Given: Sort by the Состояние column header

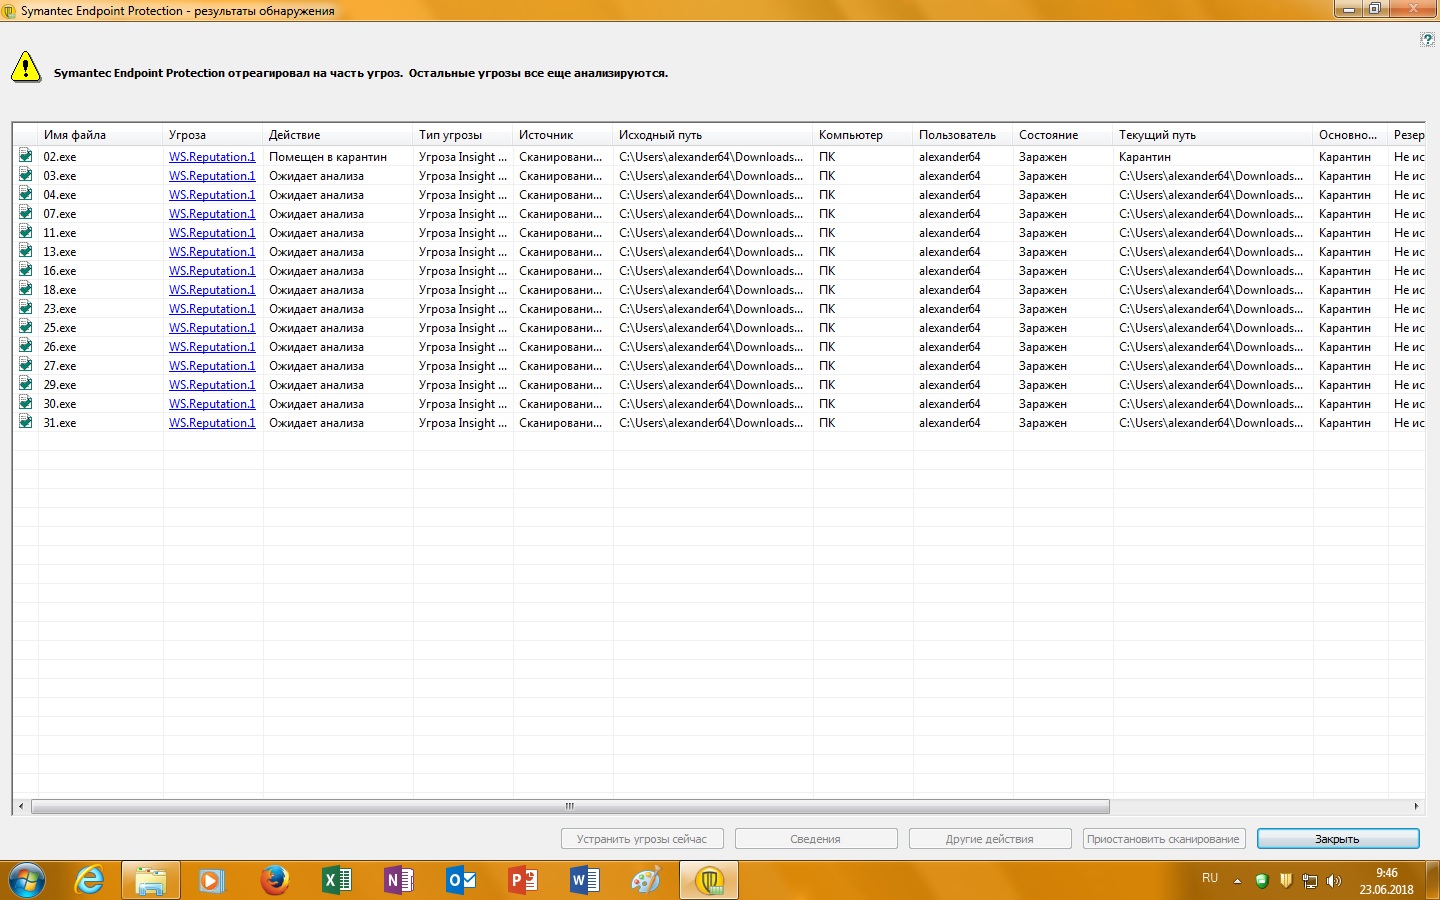Looking at the screenshot, I should [x=1063, y=135].
